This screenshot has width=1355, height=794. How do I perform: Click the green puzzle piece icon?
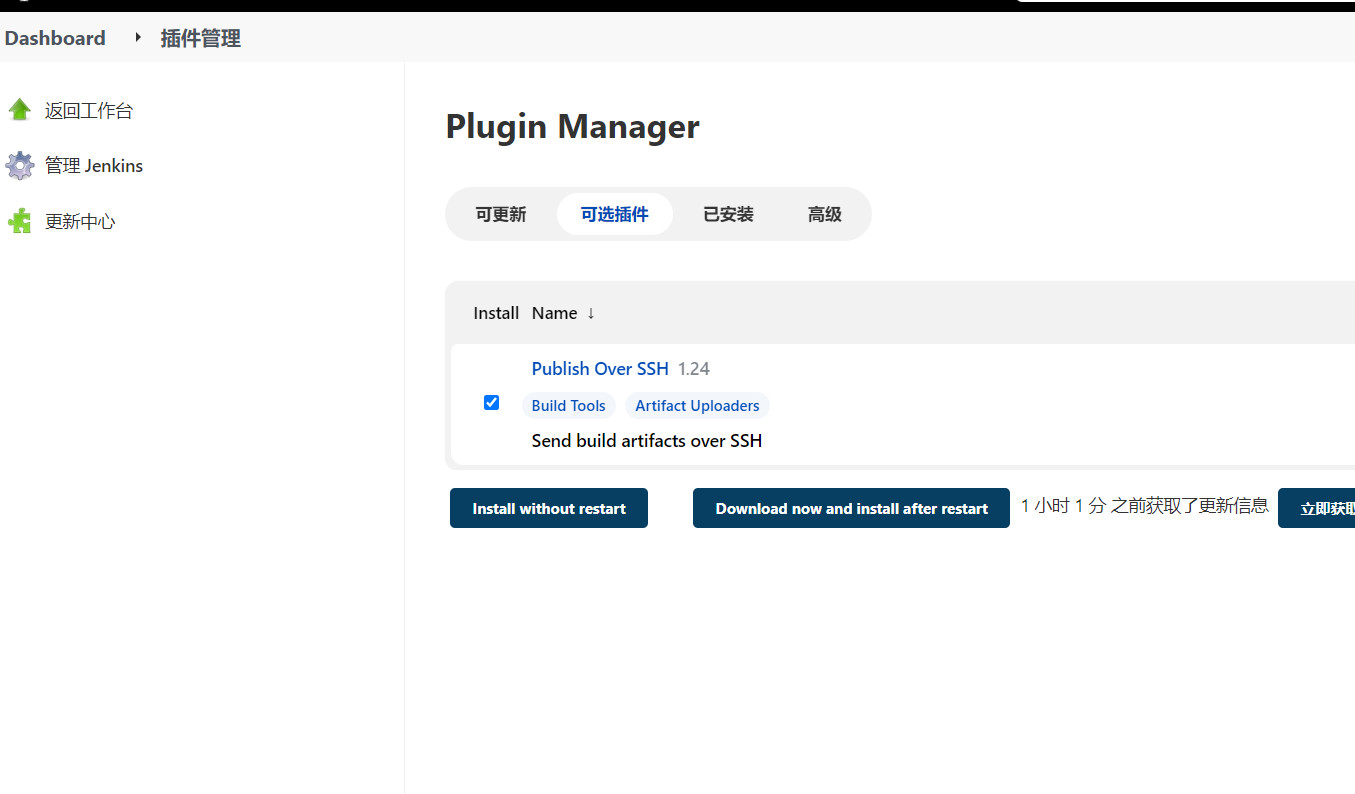20,221
